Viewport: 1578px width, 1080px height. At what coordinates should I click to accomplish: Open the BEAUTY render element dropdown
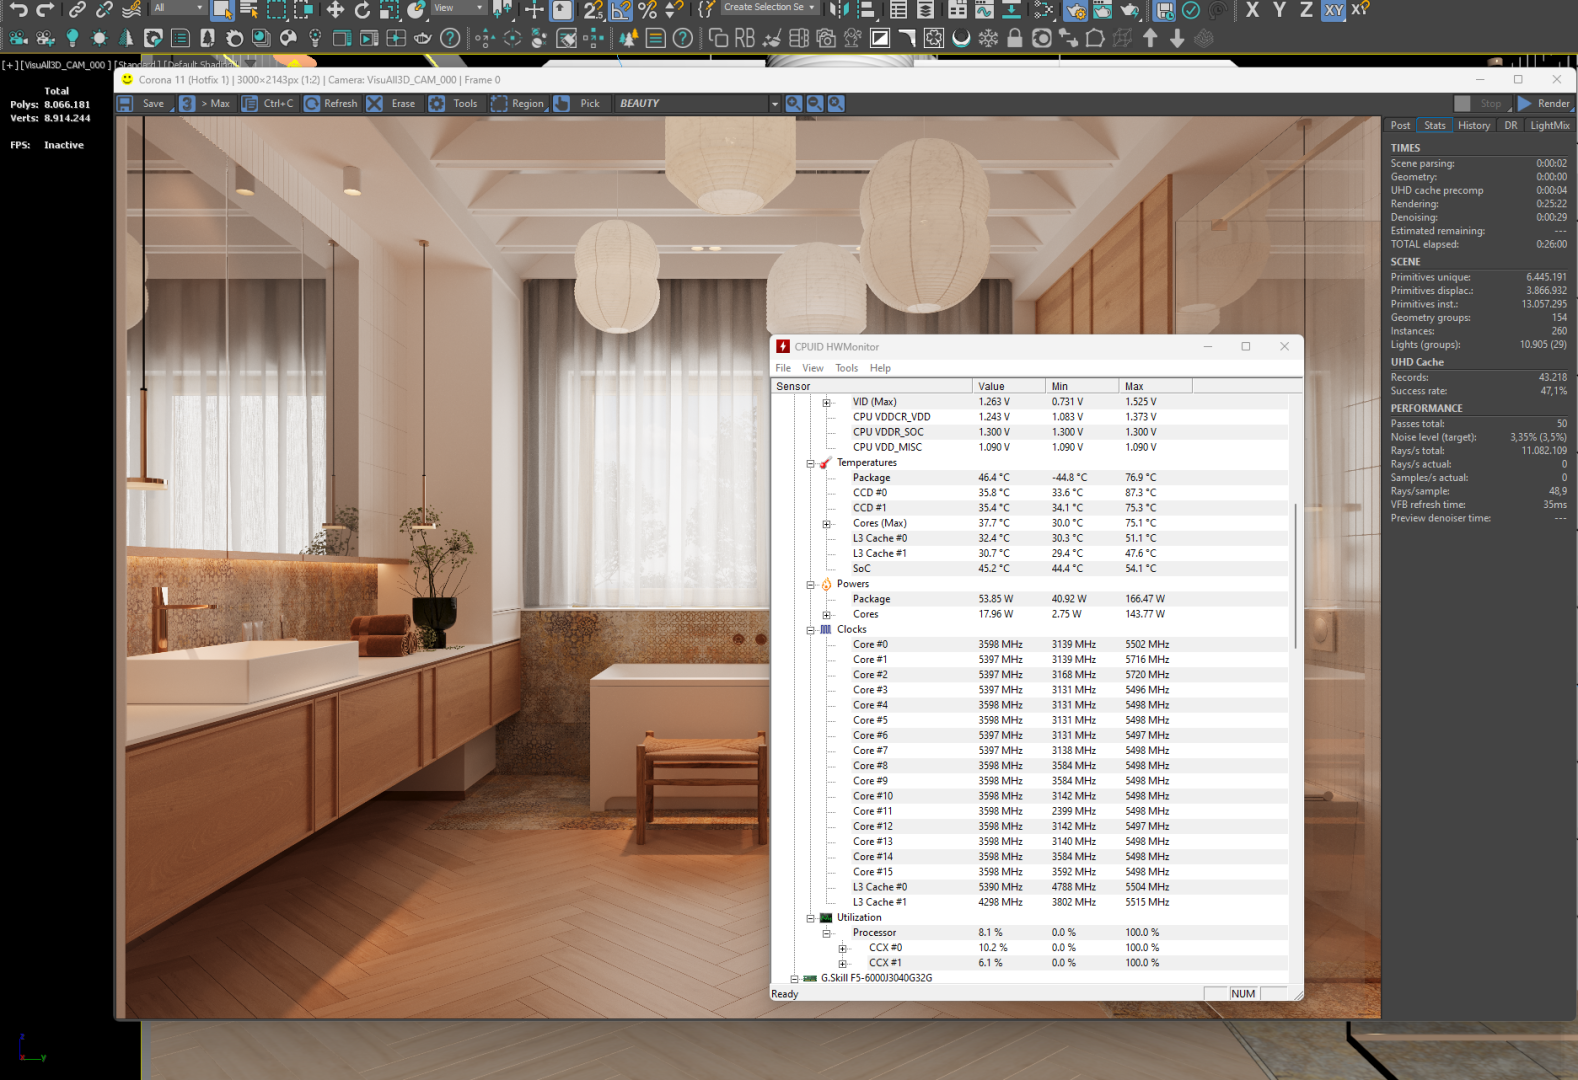tap(774, 104)
